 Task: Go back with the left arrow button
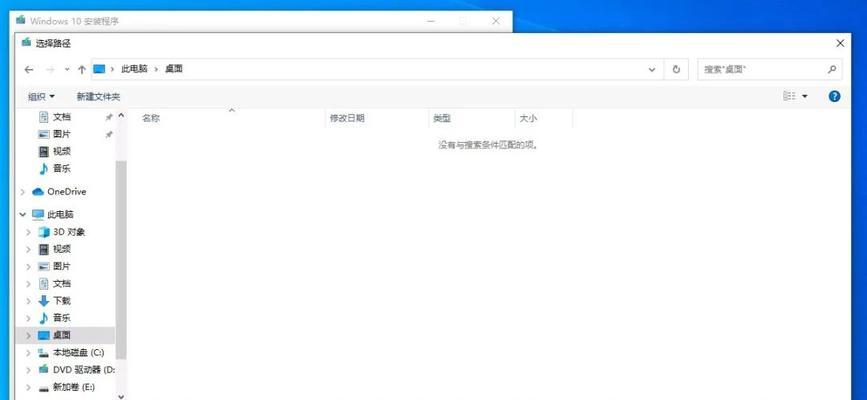(x=29, y=70)
